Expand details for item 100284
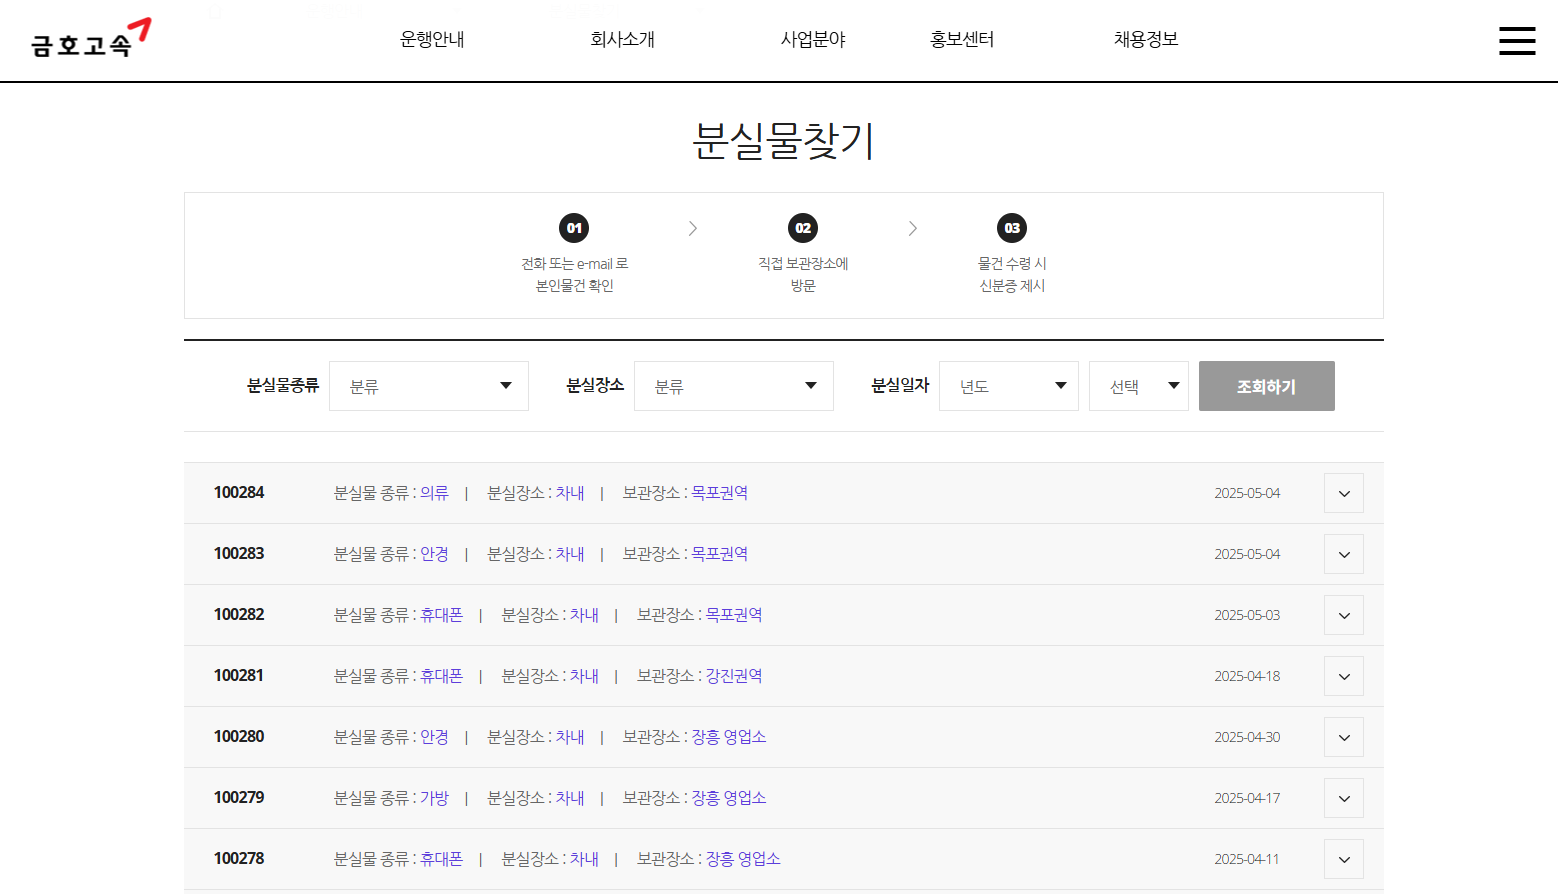The image size is (1558, 894). (x=1343, y=493)
